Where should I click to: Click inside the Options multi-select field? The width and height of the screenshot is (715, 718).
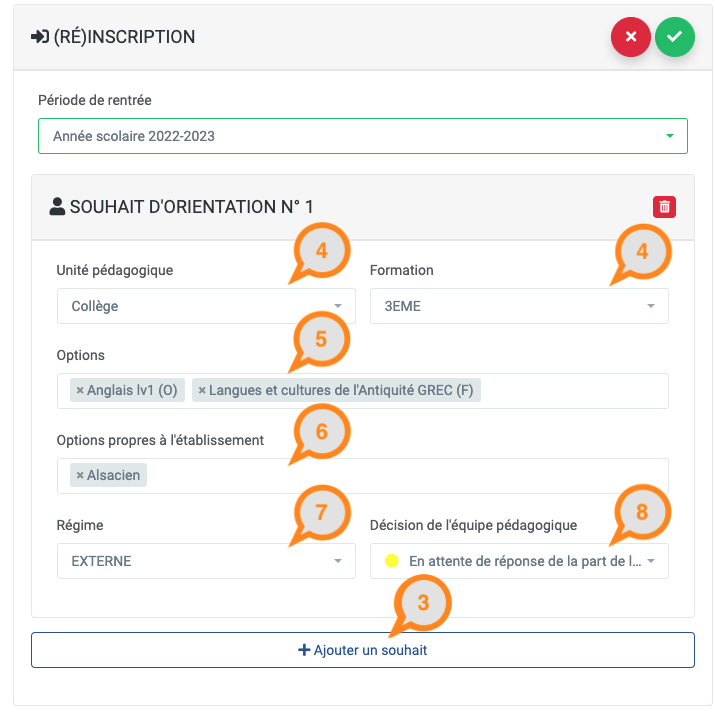point(573,391)
